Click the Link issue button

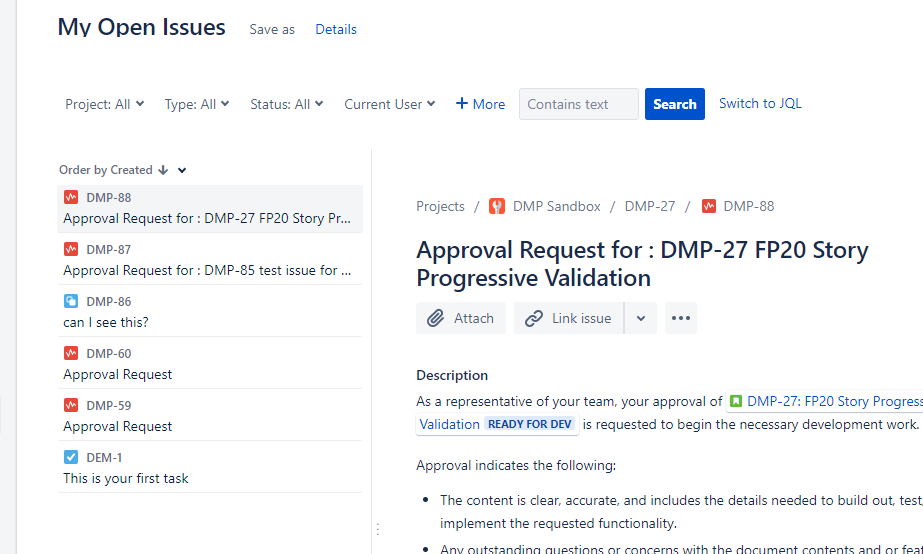click(569, 318)
